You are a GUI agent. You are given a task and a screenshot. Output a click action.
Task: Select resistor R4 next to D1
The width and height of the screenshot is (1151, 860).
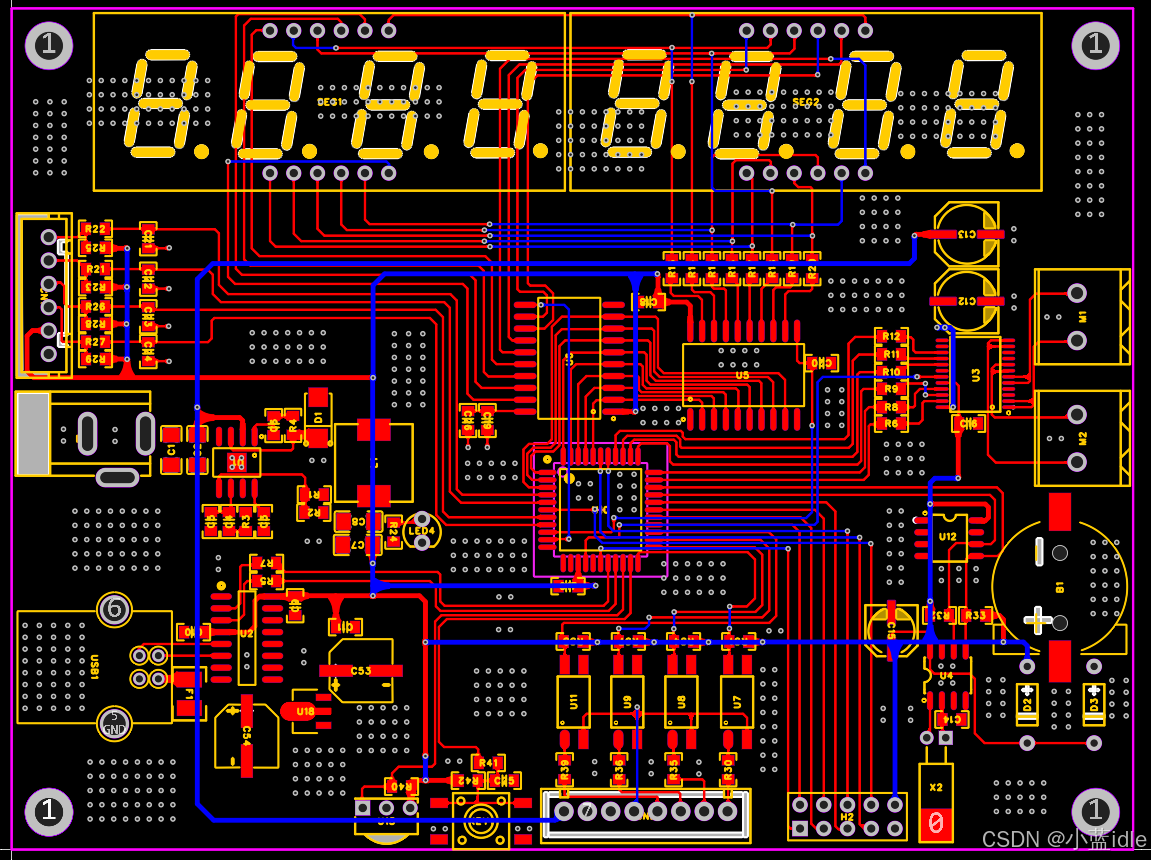coord(293,425)
